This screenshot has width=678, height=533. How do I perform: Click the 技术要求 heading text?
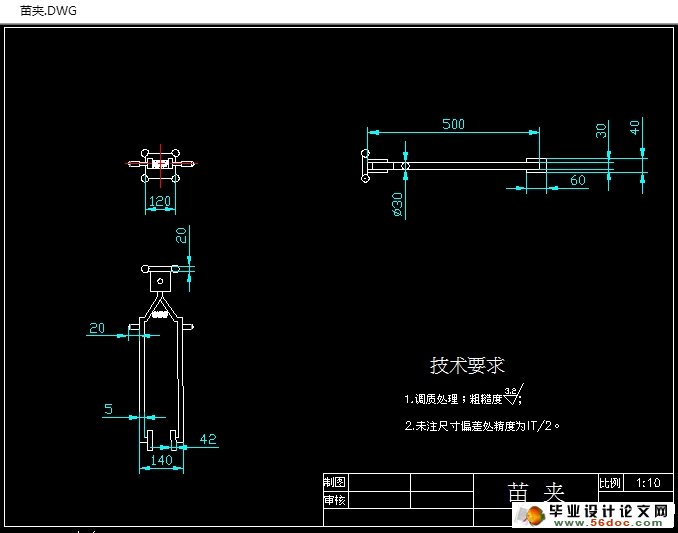pos(467,365)
